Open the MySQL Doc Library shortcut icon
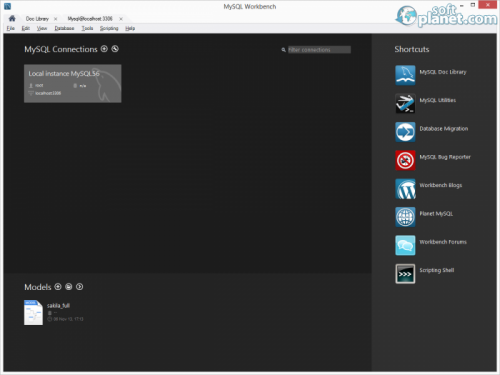500x375 pixels. [405, 75]
